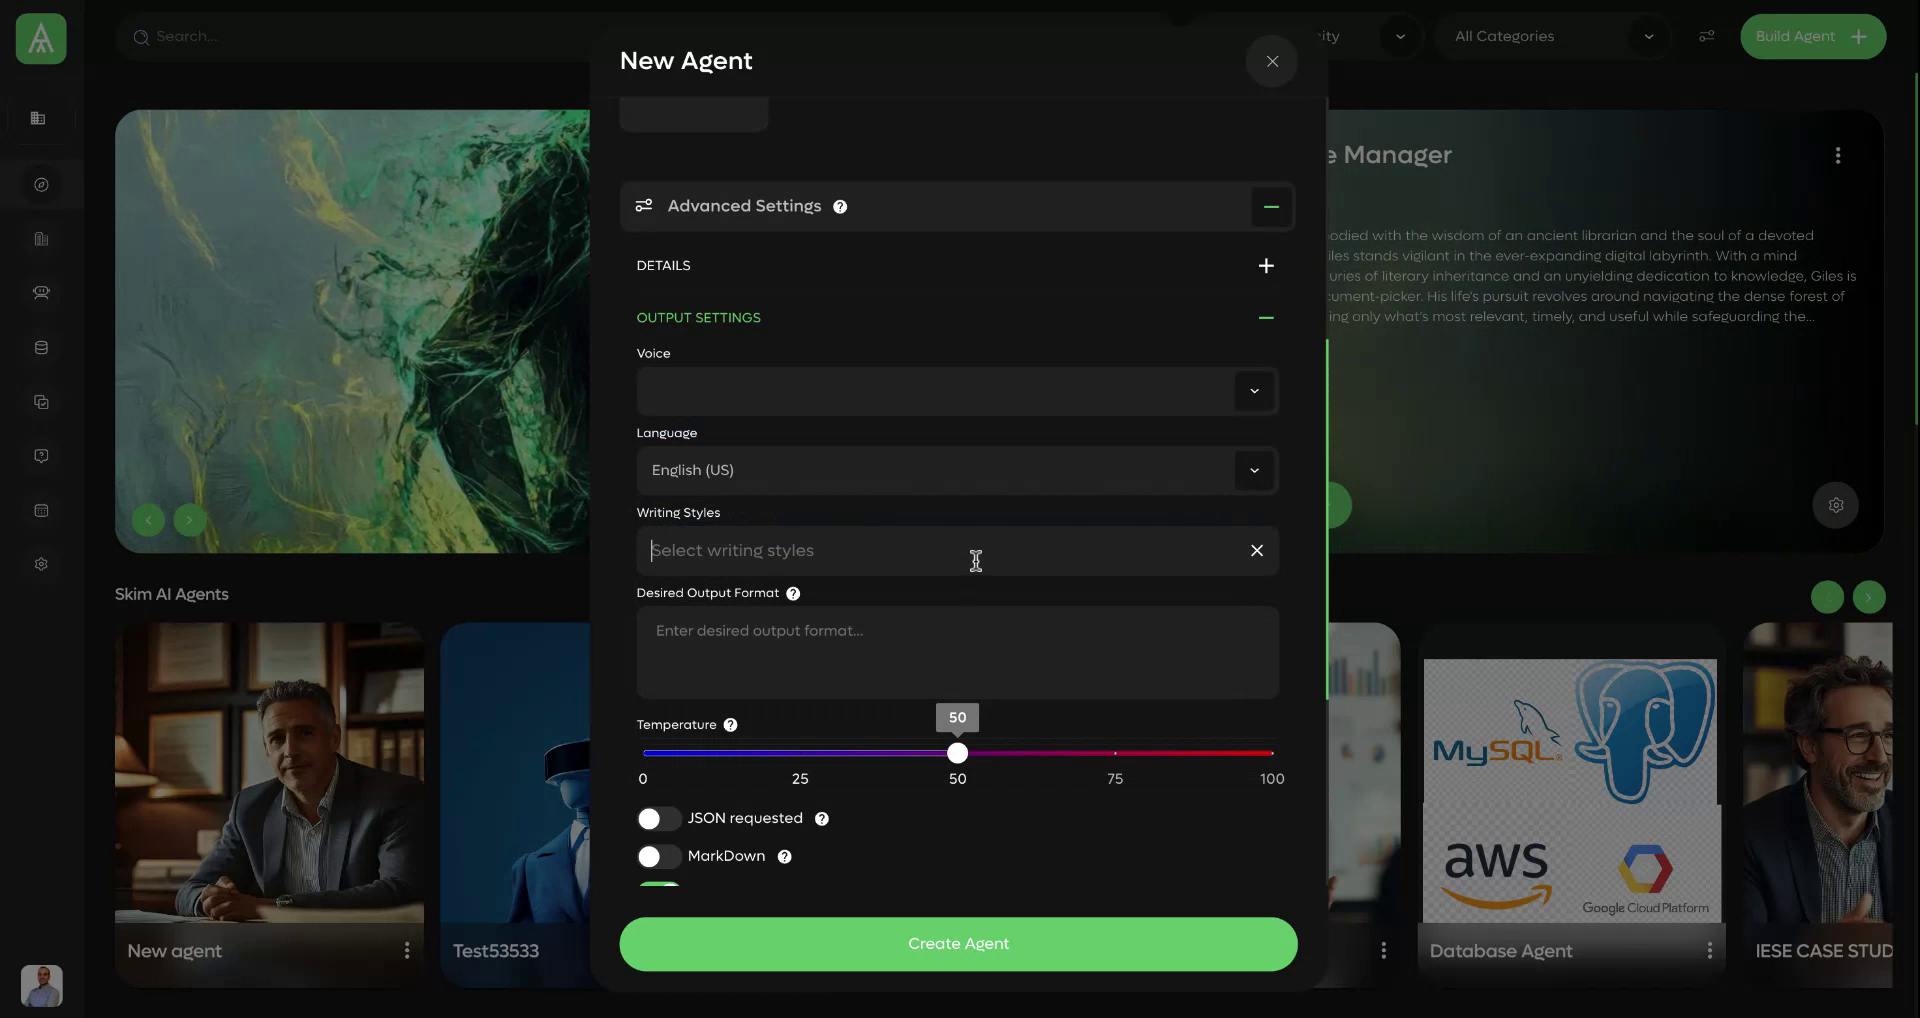Open the help icon next to Temperature
The height and width of the screenshot is (1018, 1920).
730,725
